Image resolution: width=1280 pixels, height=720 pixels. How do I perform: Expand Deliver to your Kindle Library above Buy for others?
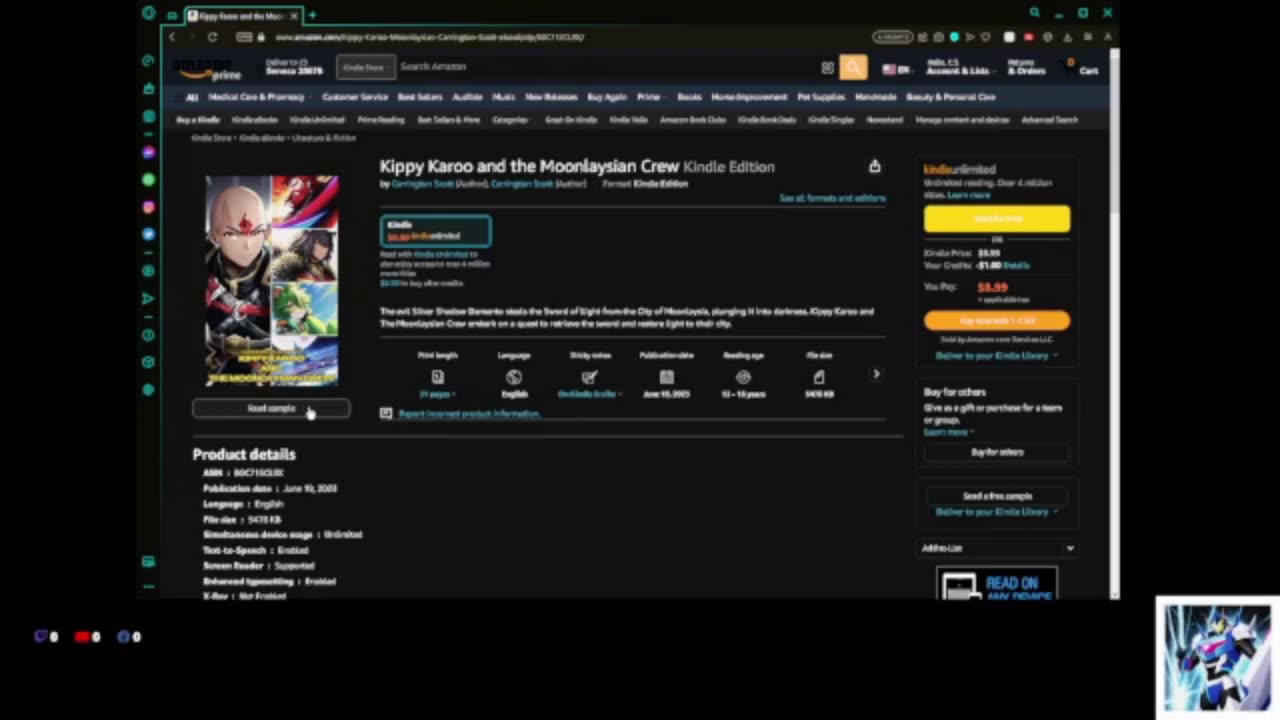tap(996, 356)
